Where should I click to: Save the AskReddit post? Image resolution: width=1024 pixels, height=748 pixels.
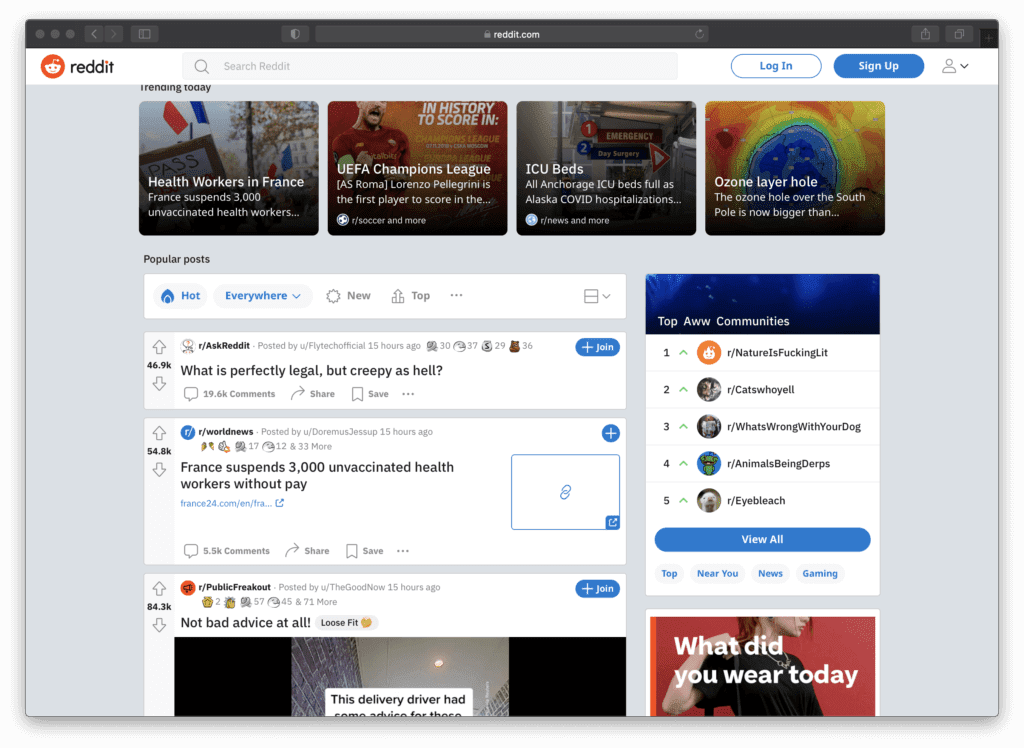click(370, 394)
